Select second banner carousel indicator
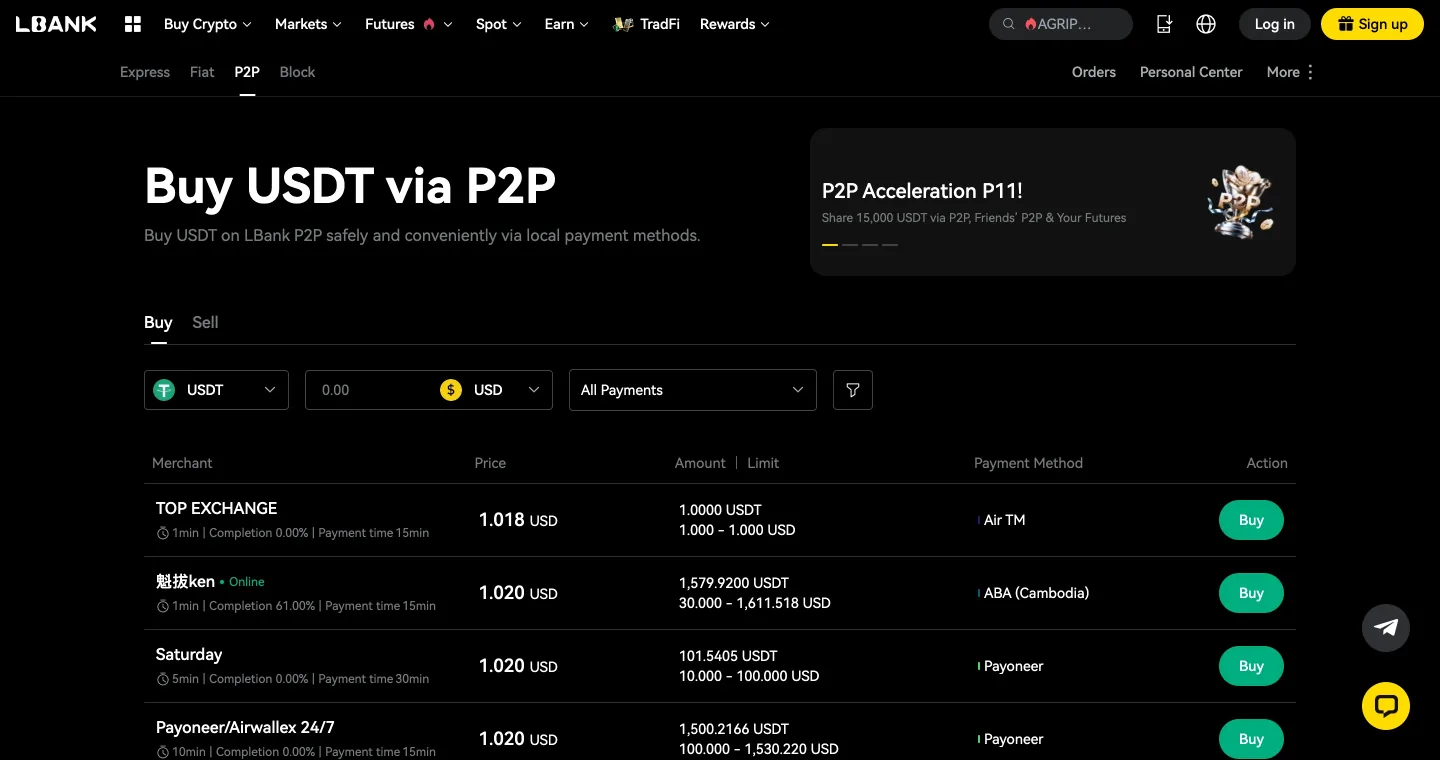Viewport: 1440px width, 760px height. tap(850, 245)
